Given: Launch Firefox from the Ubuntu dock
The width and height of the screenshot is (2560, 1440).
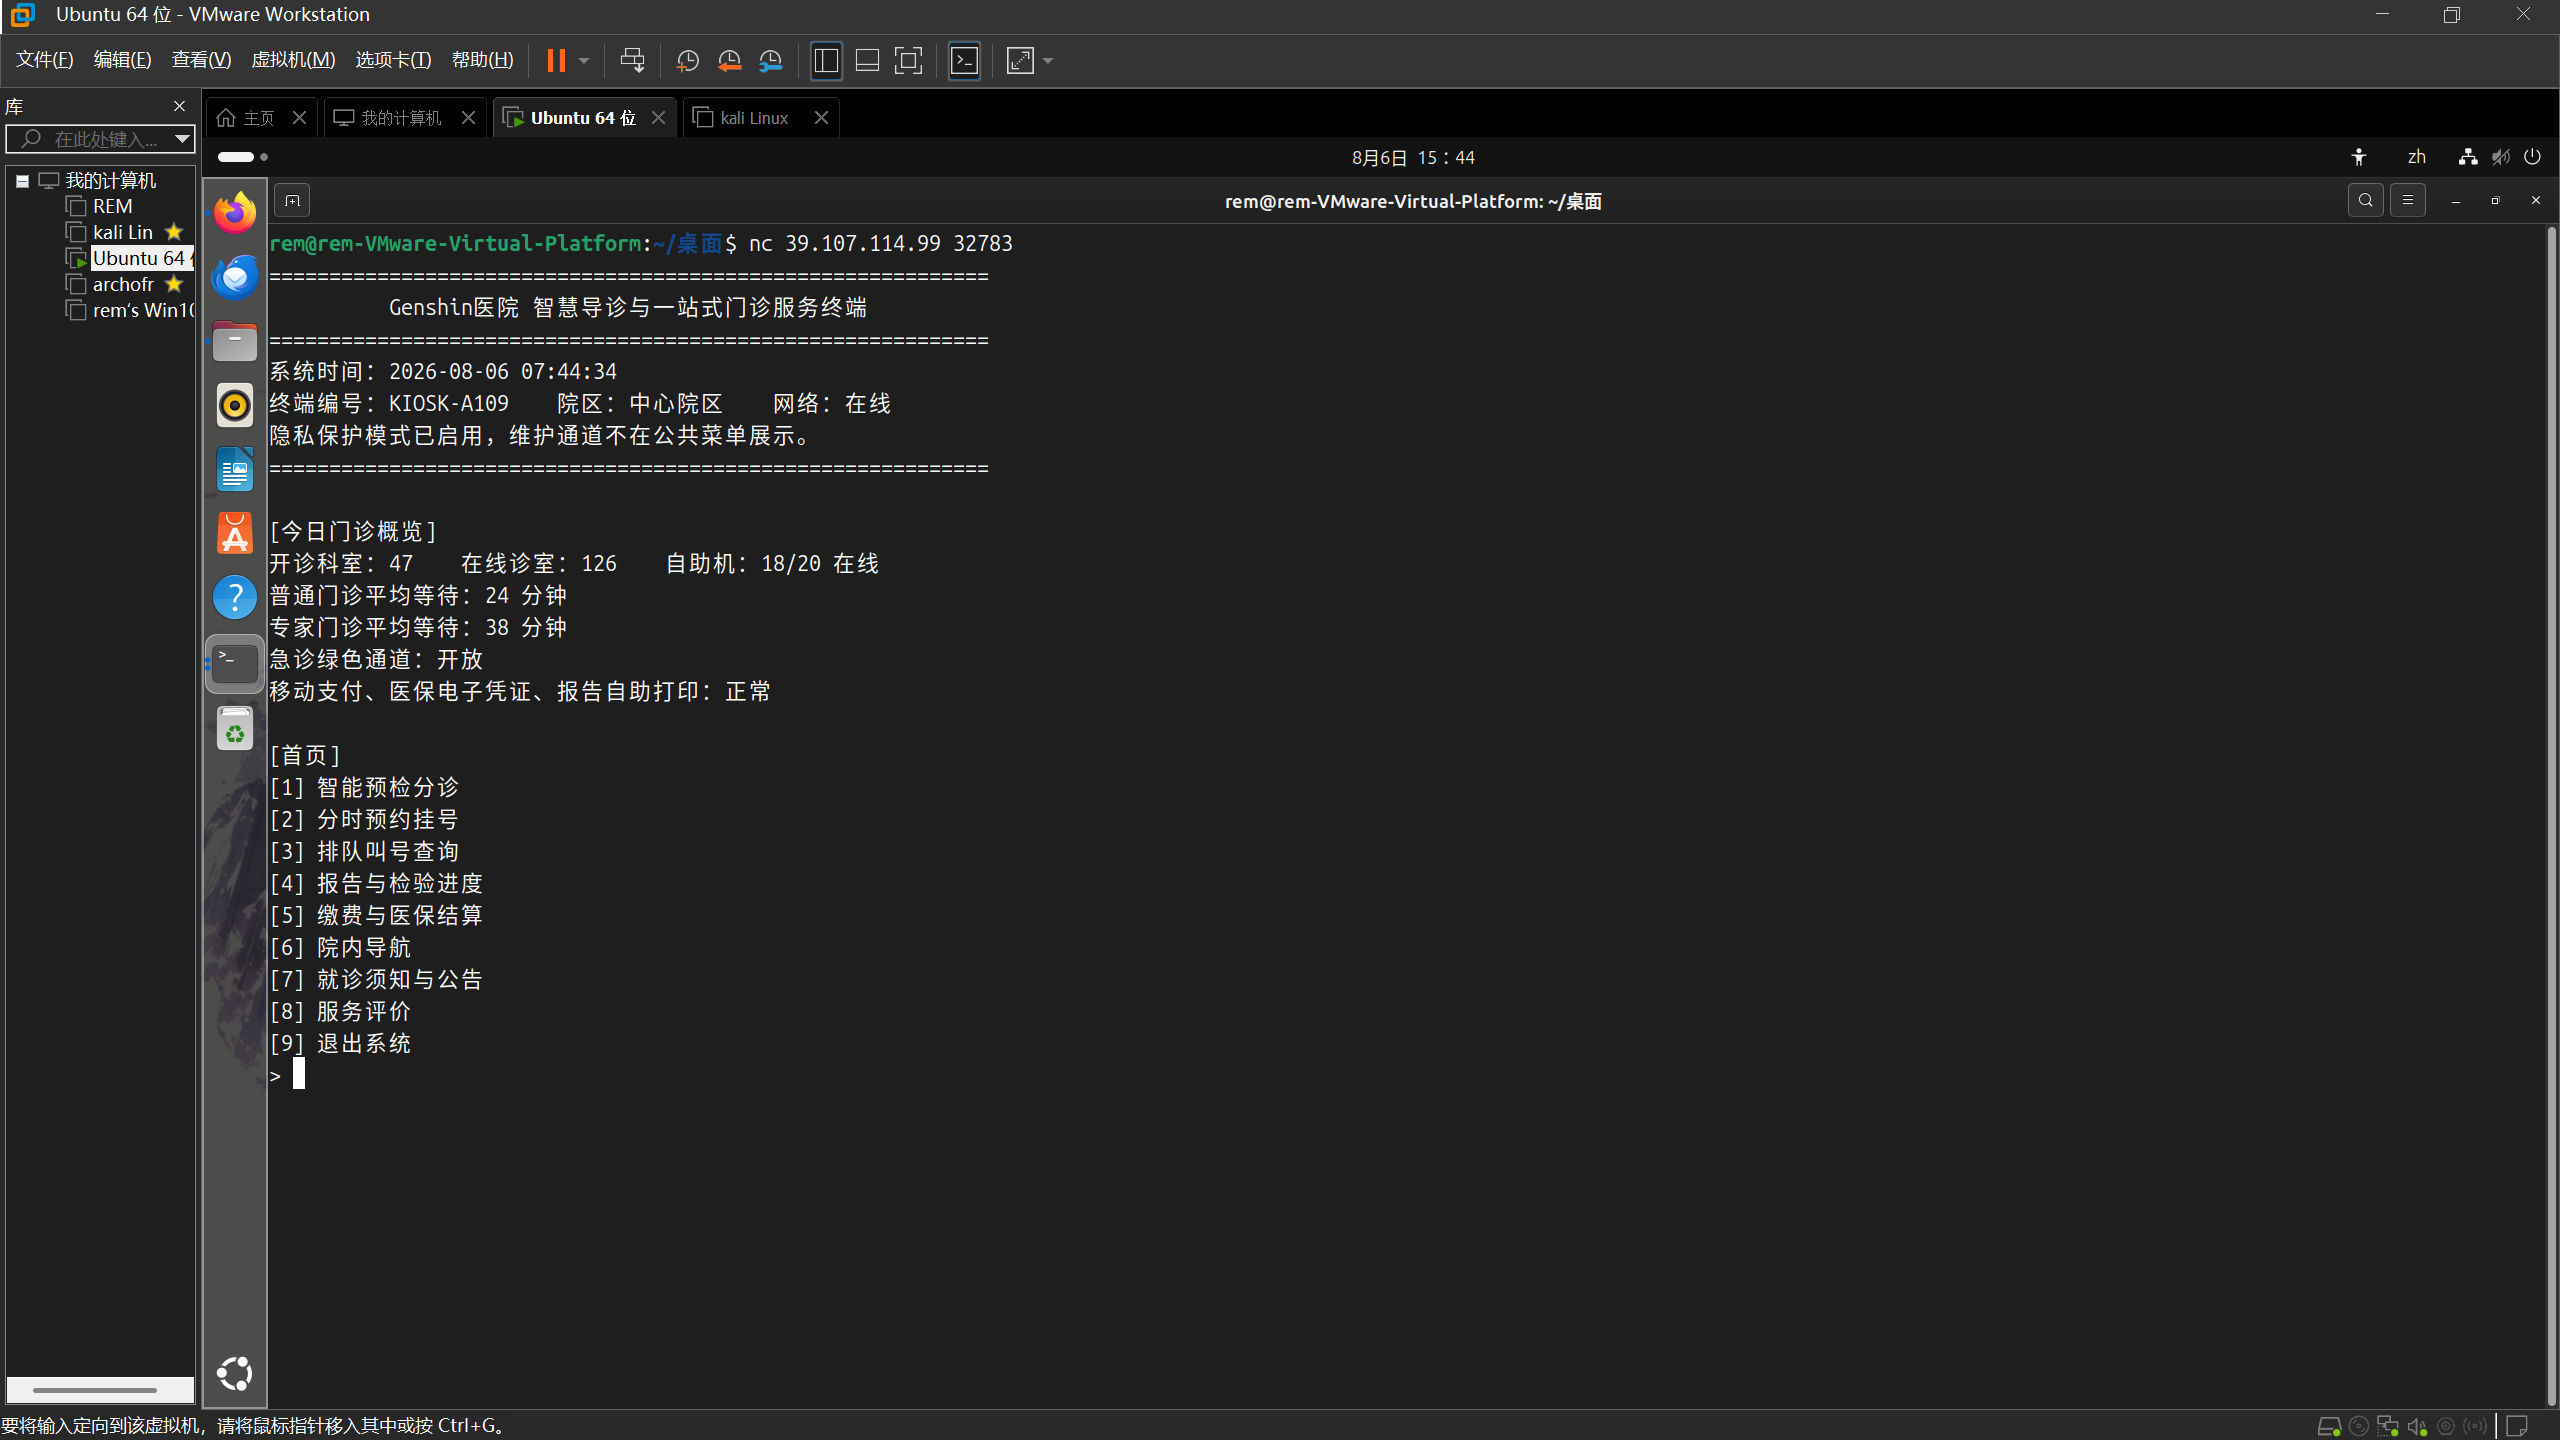Looking at the screenshot, I should click(x=235, y=213).
